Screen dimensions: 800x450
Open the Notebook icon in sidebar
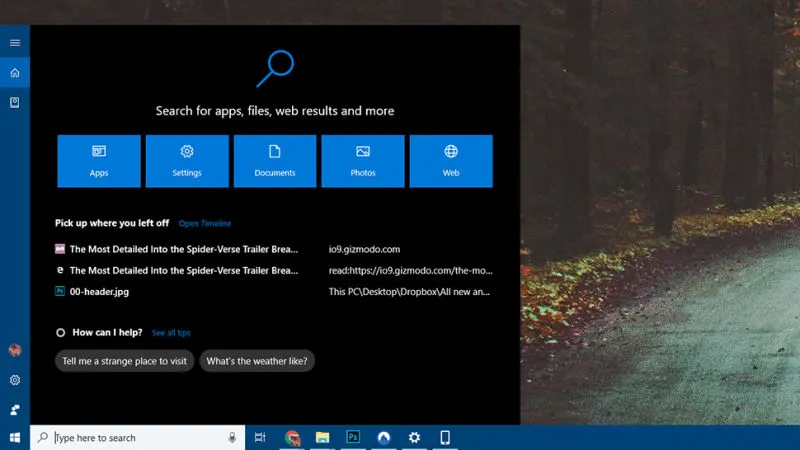point(15,102)
